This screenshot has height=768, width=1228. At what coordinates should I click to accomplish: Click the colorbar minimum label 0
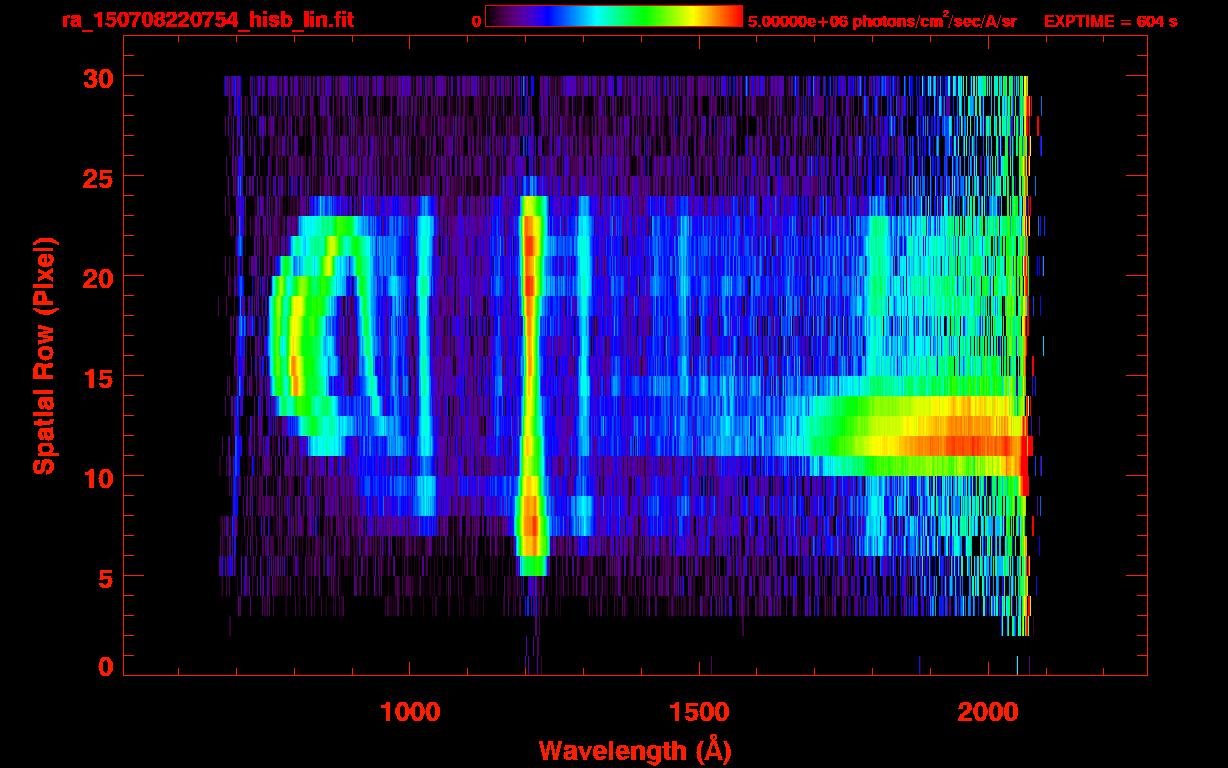(476, 21)
